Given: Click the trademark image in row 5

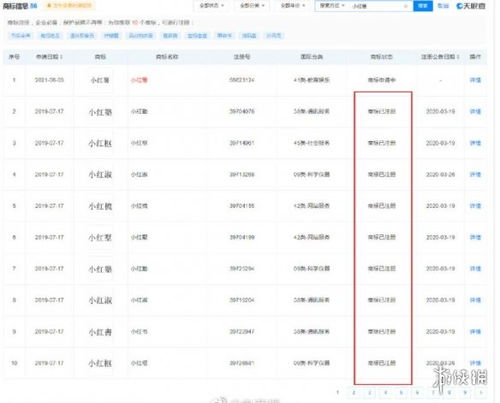Looking at the screenshot, I should pyautogui.click(x=100, y=206).
